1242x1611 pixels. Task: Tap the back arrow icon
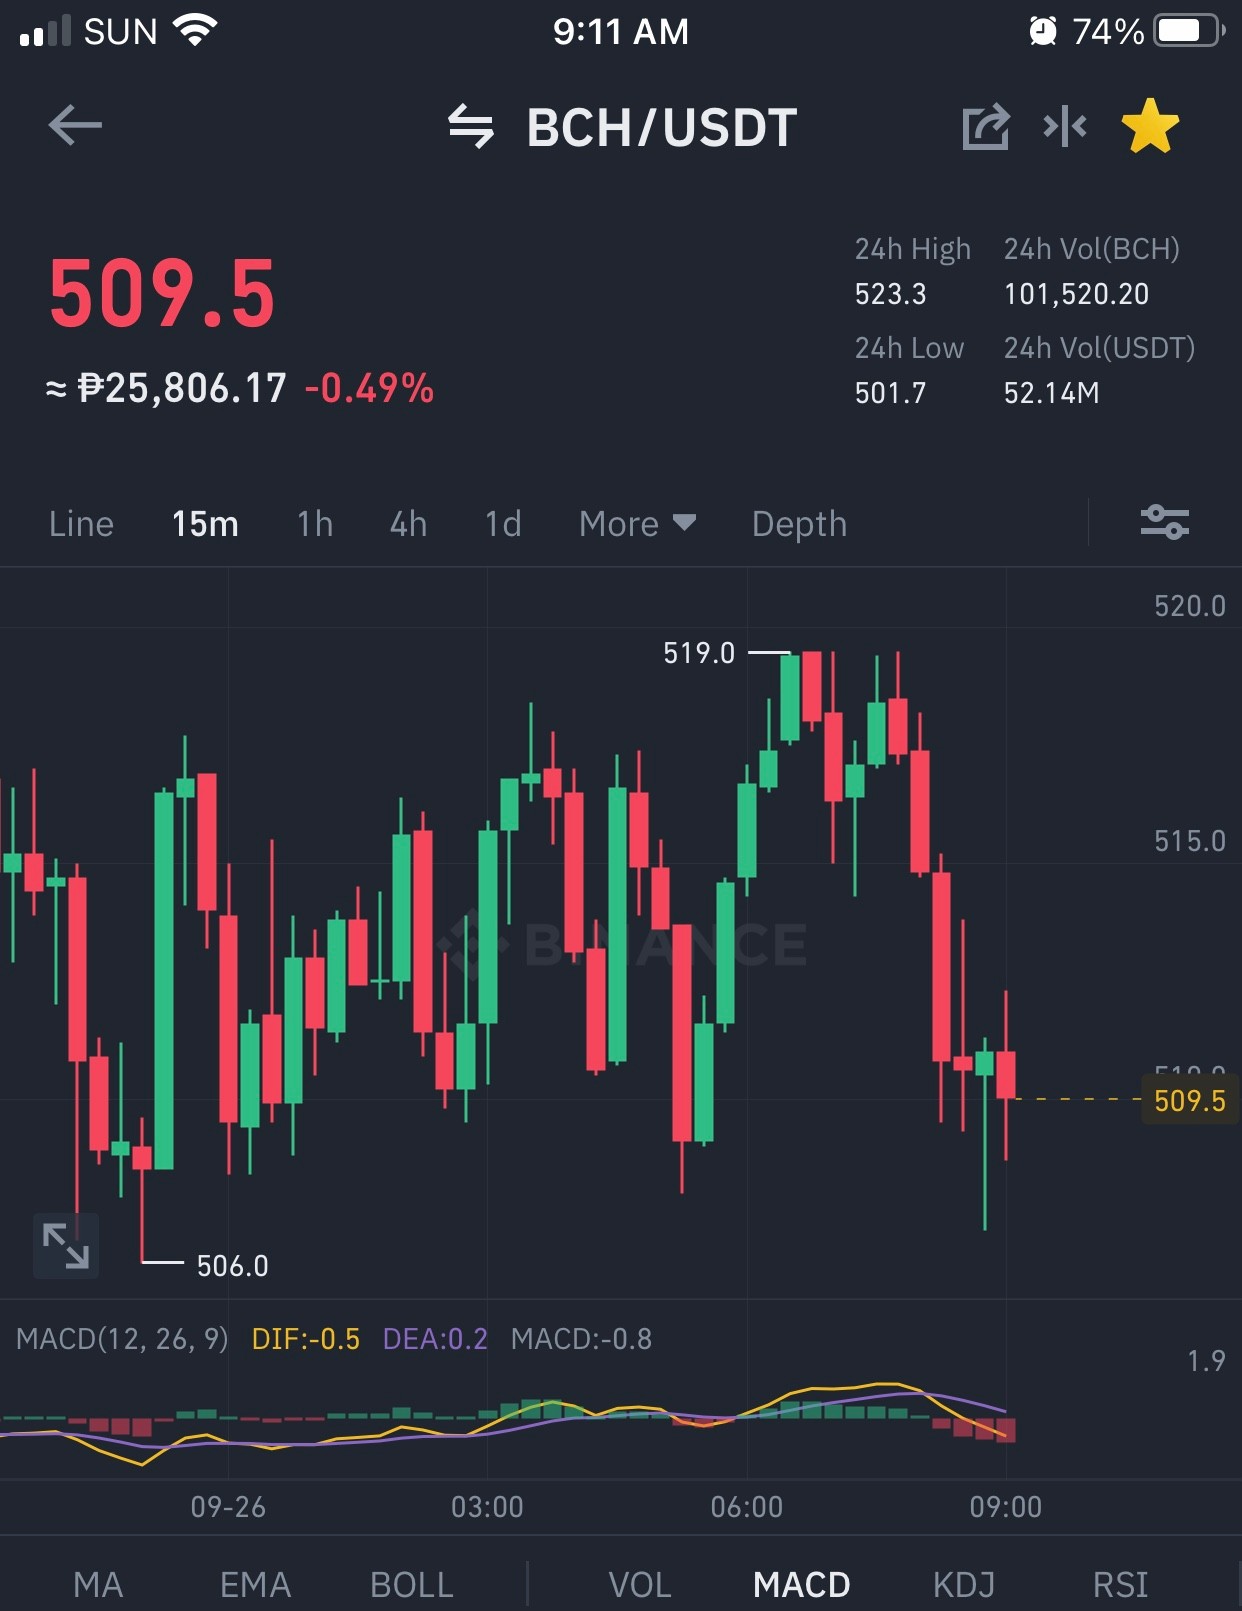click(75, 126)
